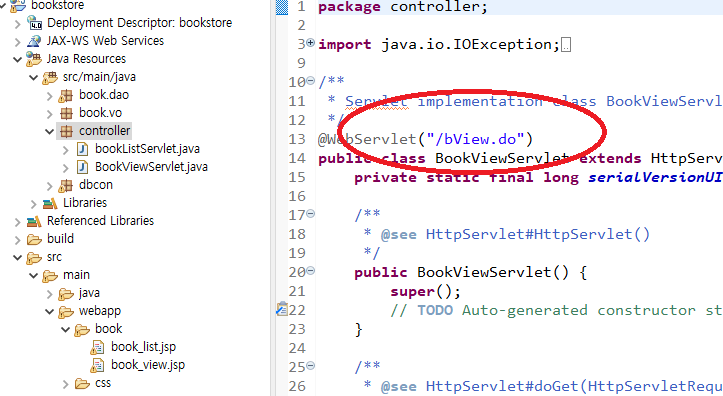Click the controller package icon

point(67,131)
